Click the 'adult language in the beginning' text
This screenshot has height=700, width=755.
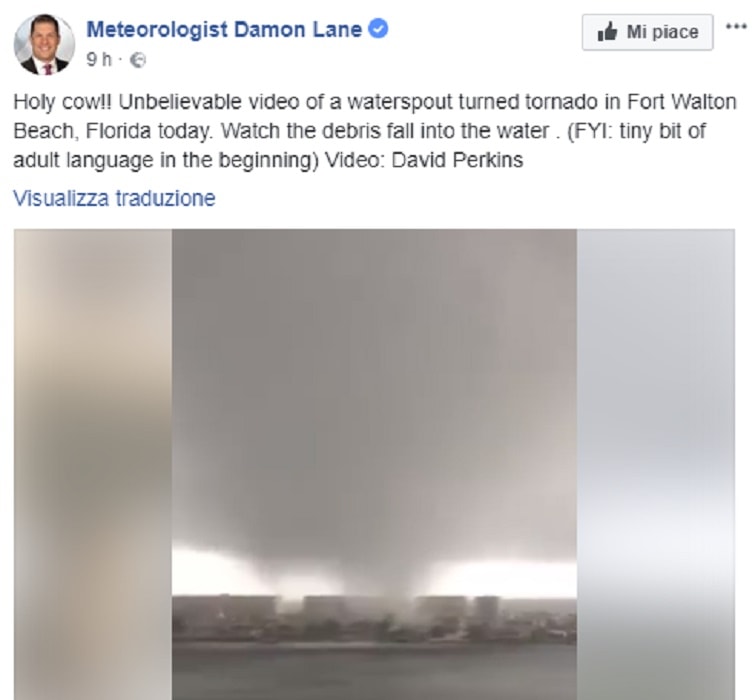(x=163, y=160)
